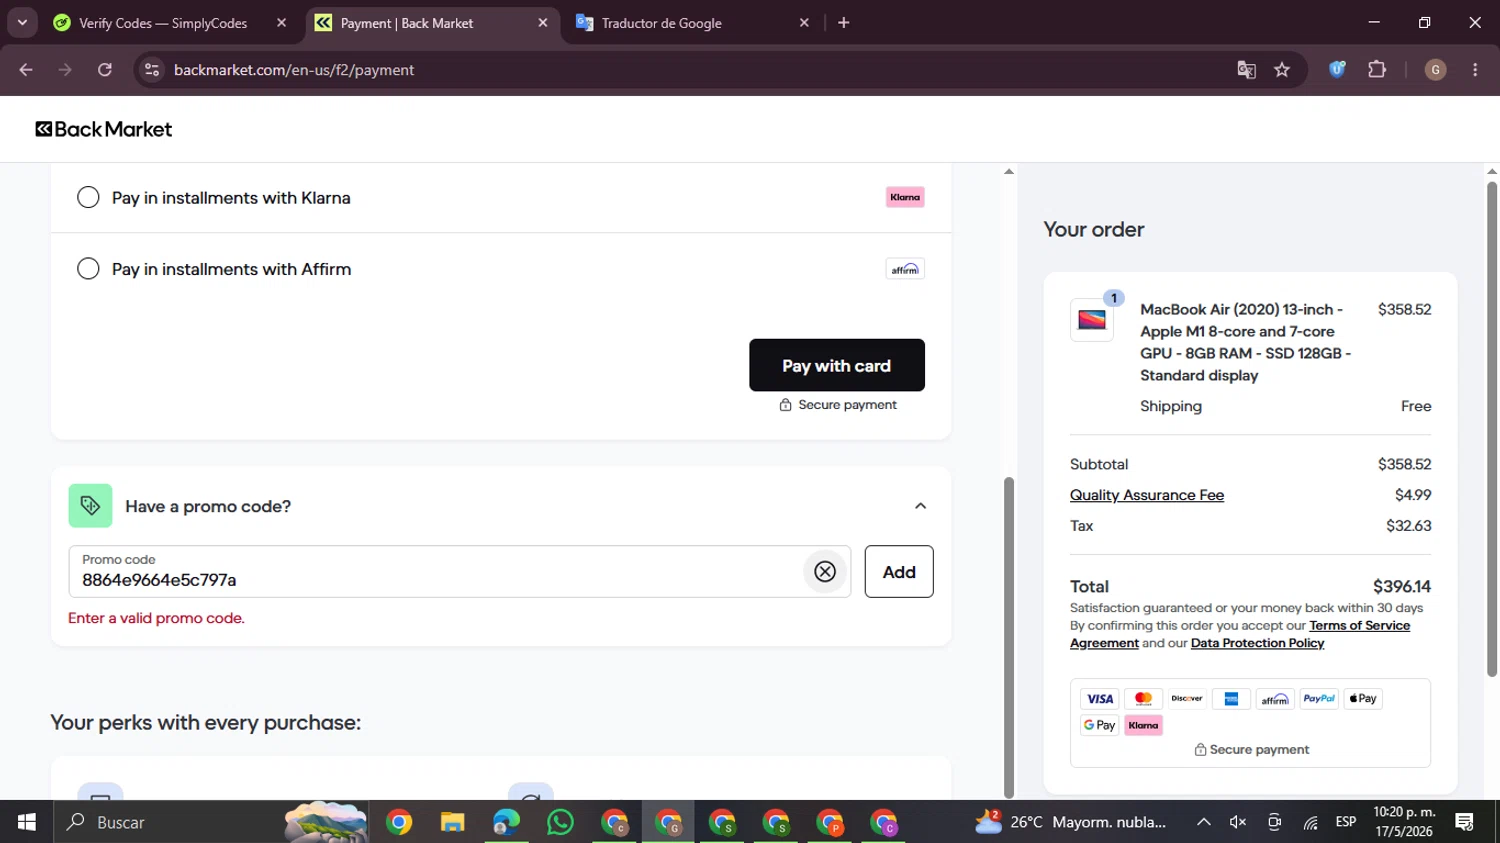Screen dimensions: 1500x843
Task: Click the address bar URL
Action: pos(294,70)
